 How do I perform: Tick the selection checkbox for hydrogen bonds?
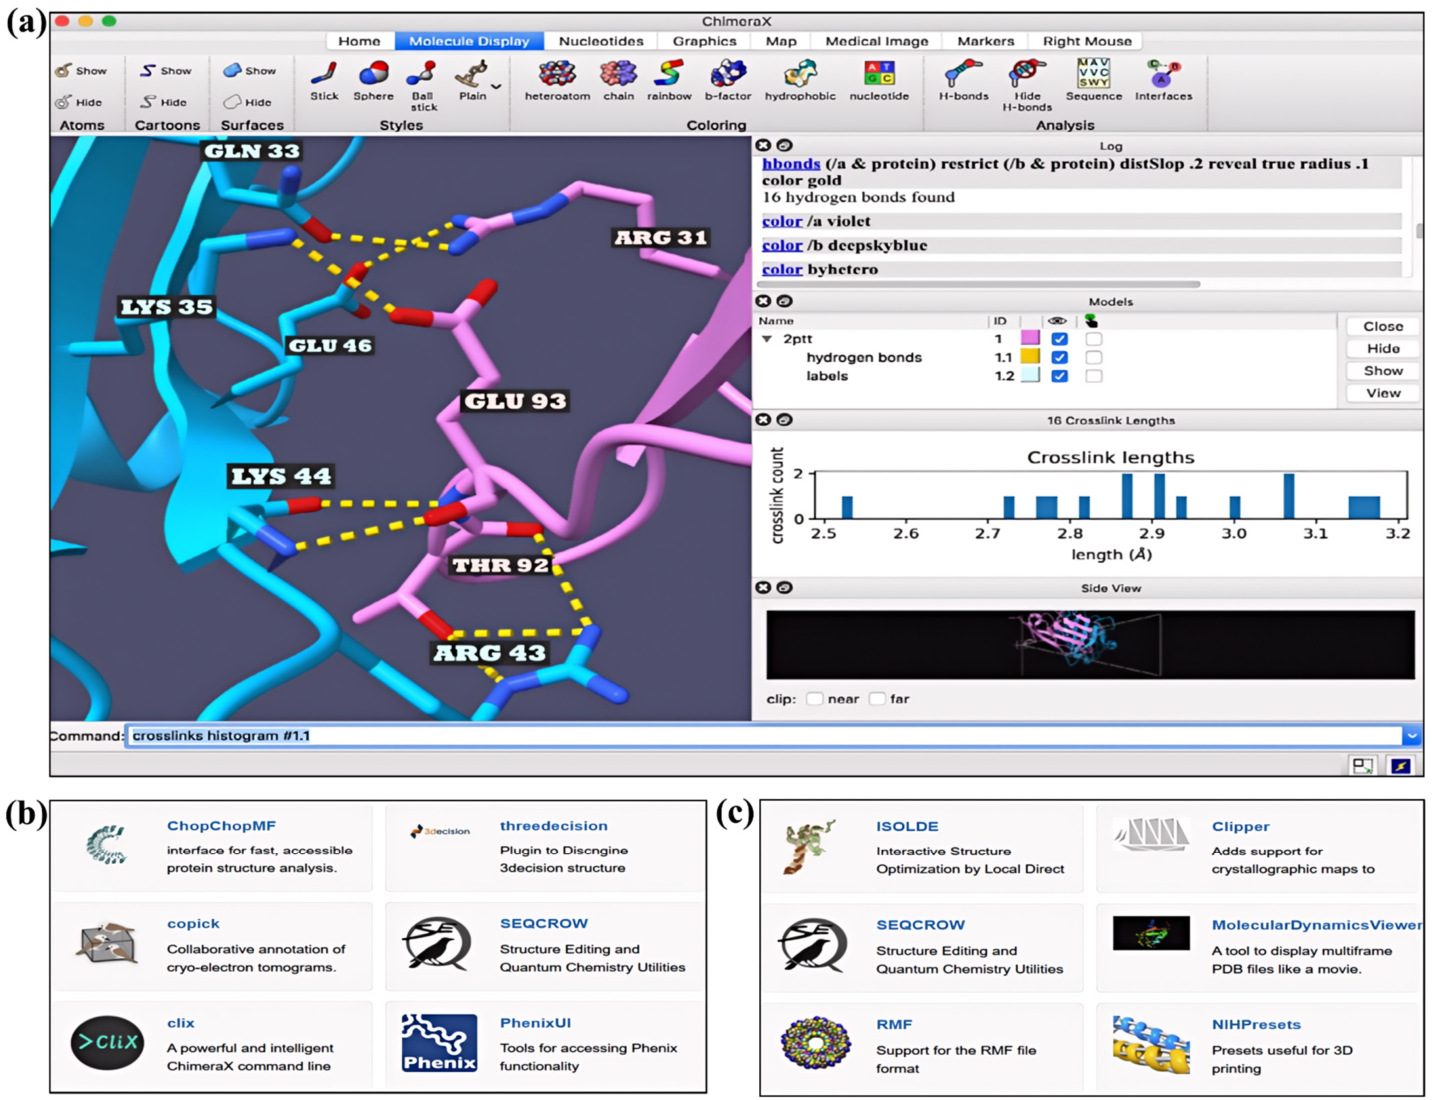tap(1094, 357)
